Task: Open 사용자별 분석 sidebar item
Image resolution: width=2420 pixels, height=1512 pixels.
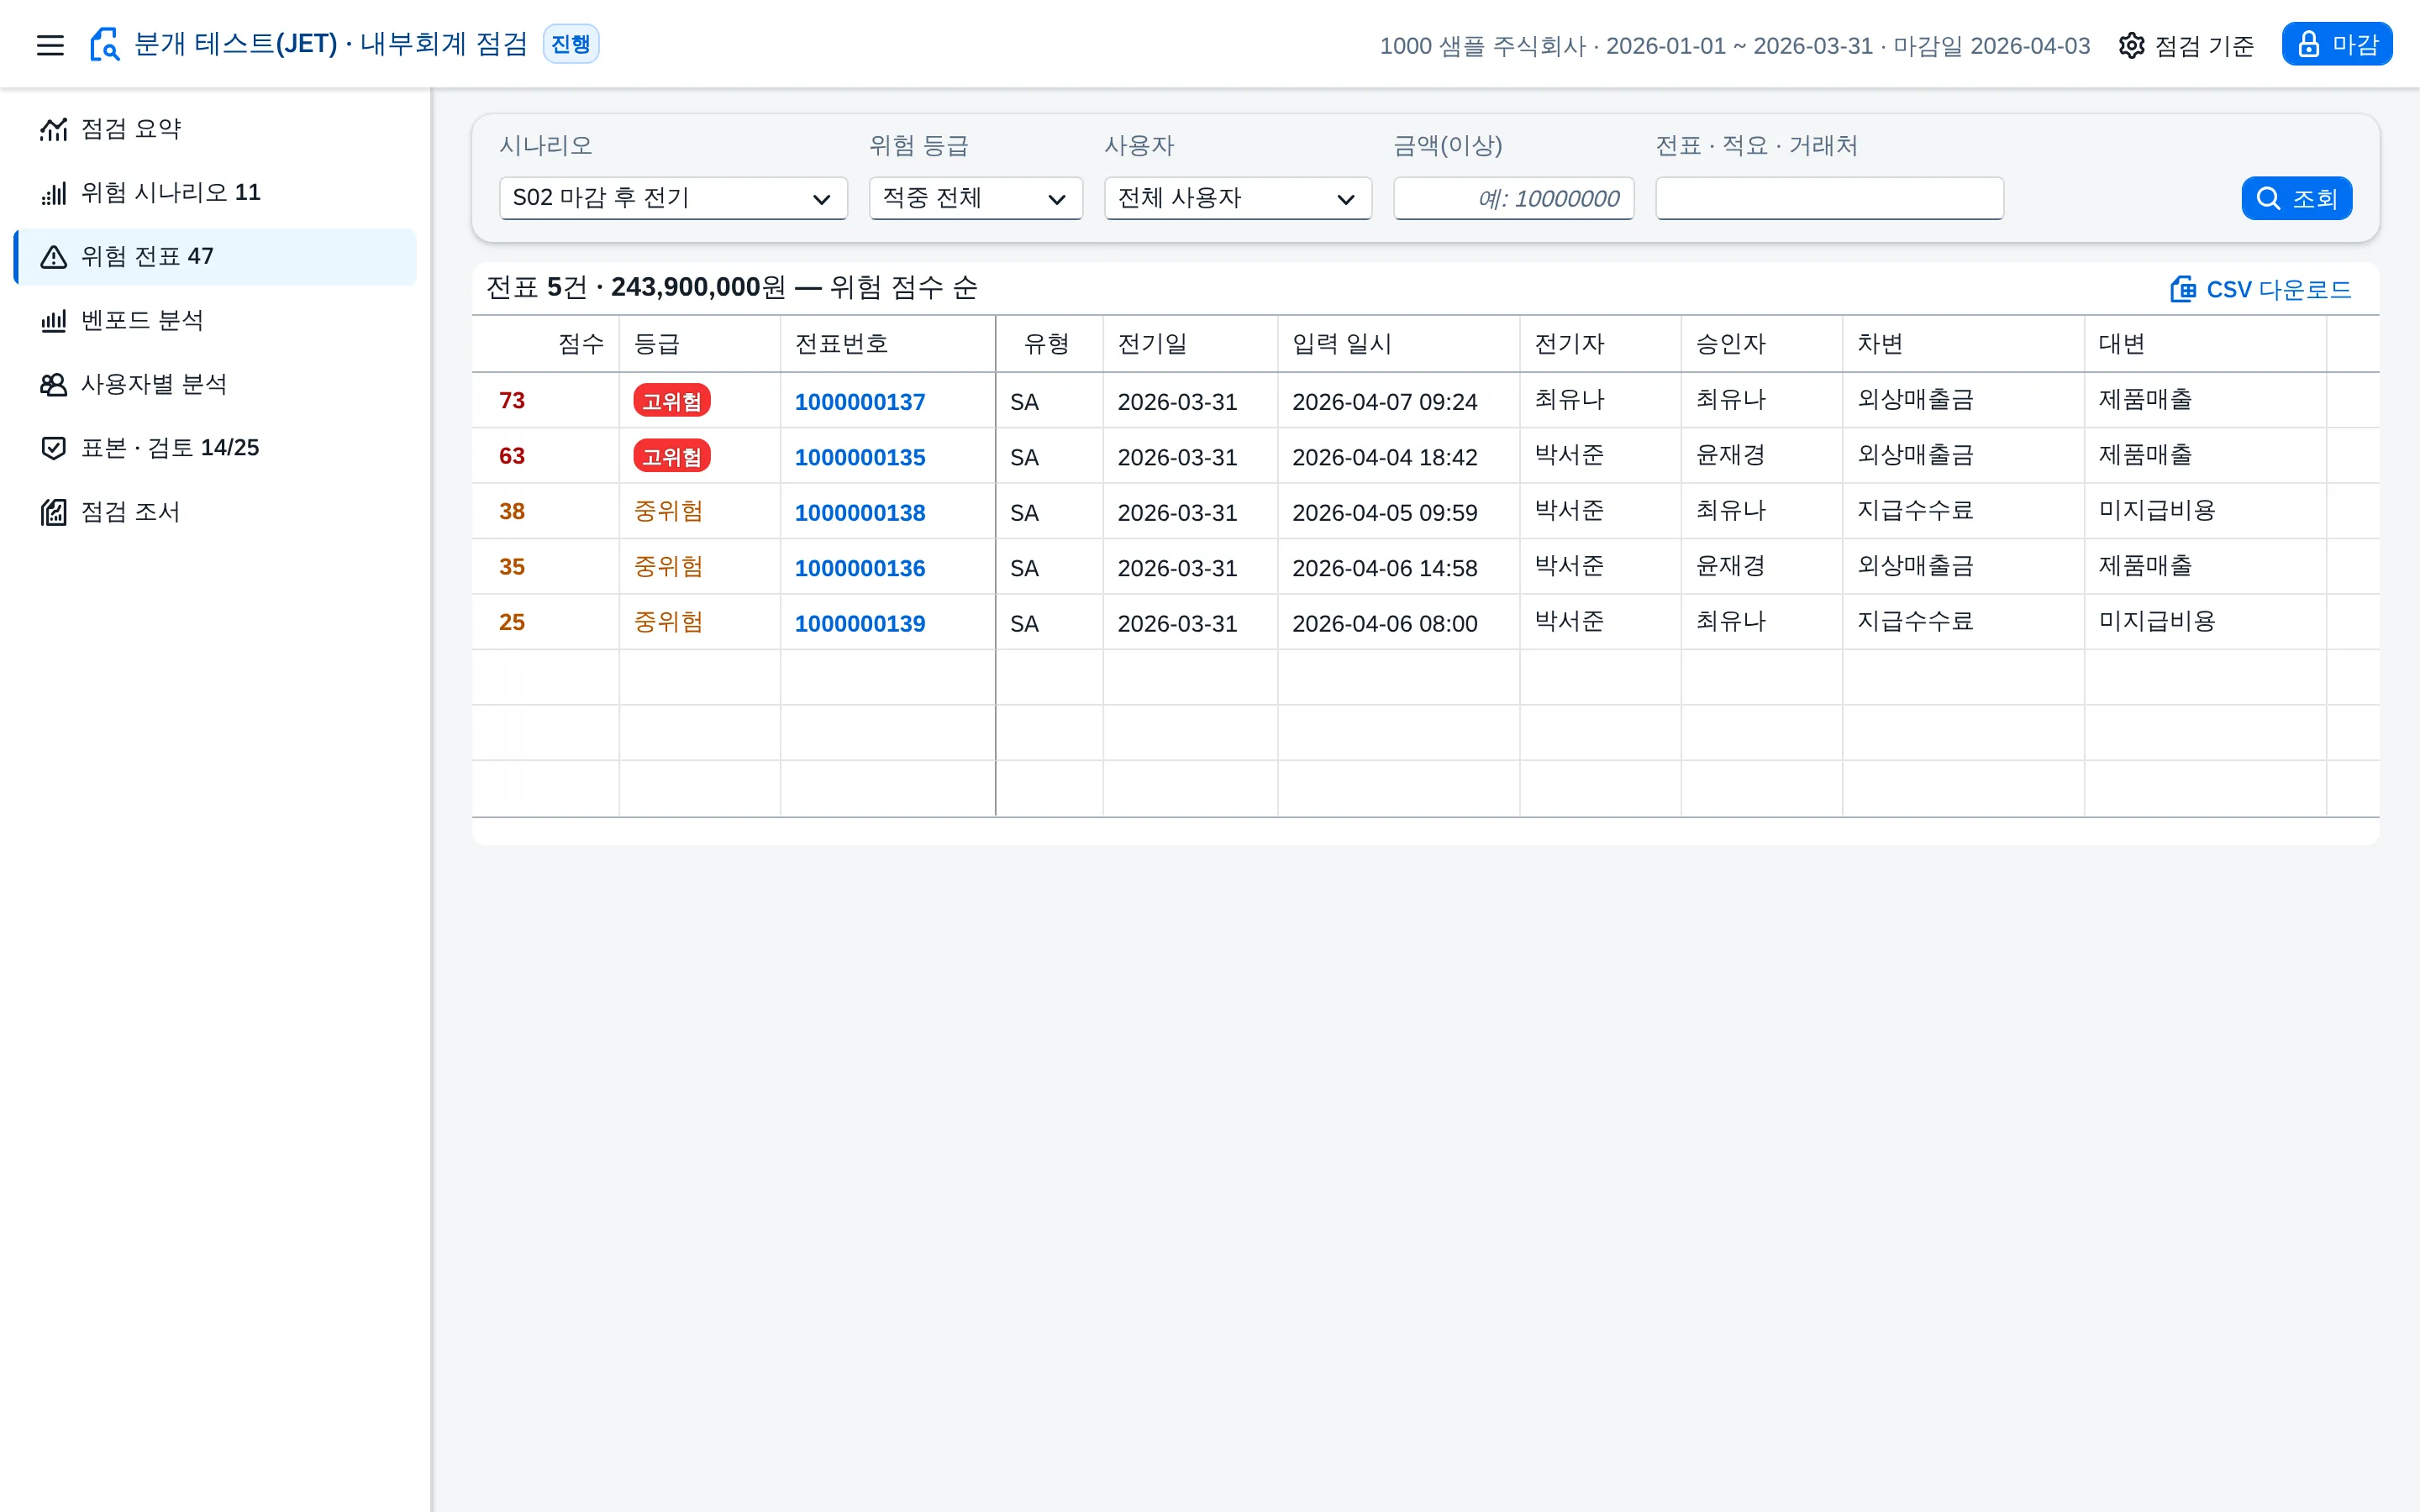Action: coord(215,385)
